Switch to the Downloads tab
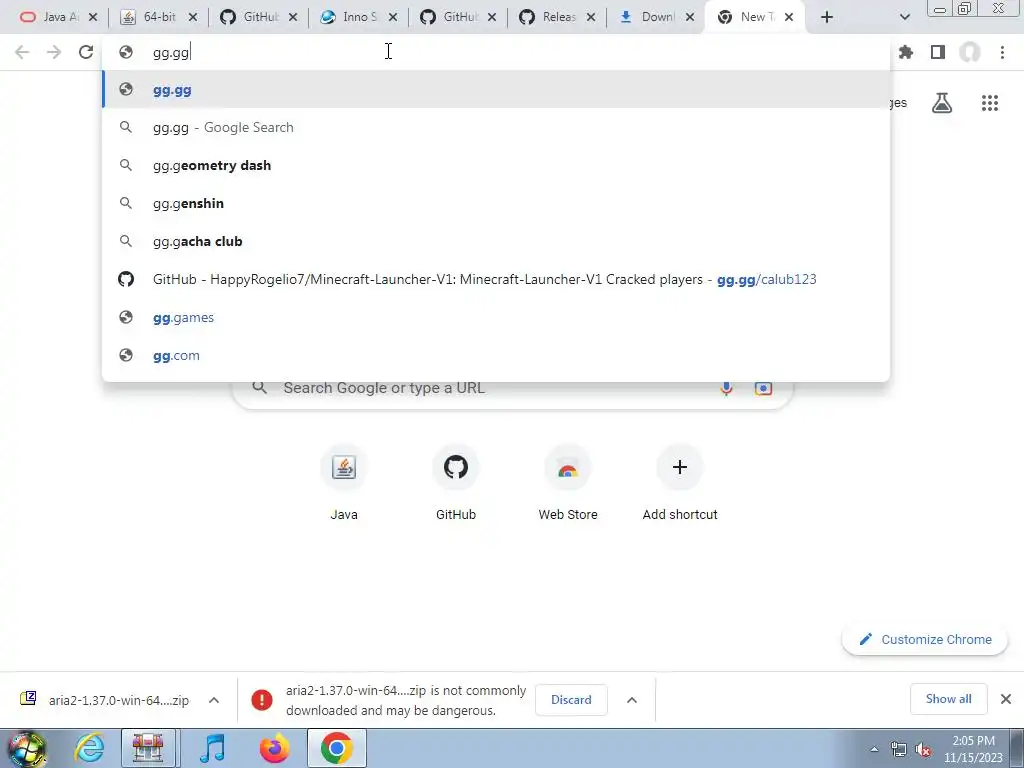Screen dimensions: 1024x768 [x=649, y=17]
